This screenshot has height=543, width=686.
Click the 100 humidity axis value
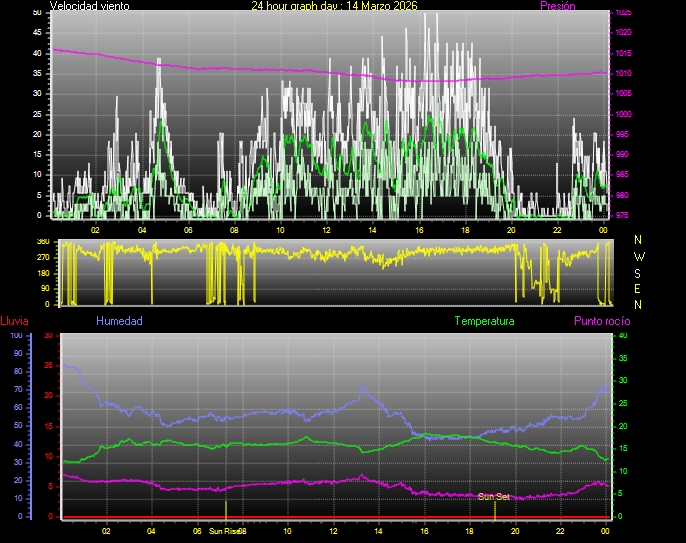point(16,335)
